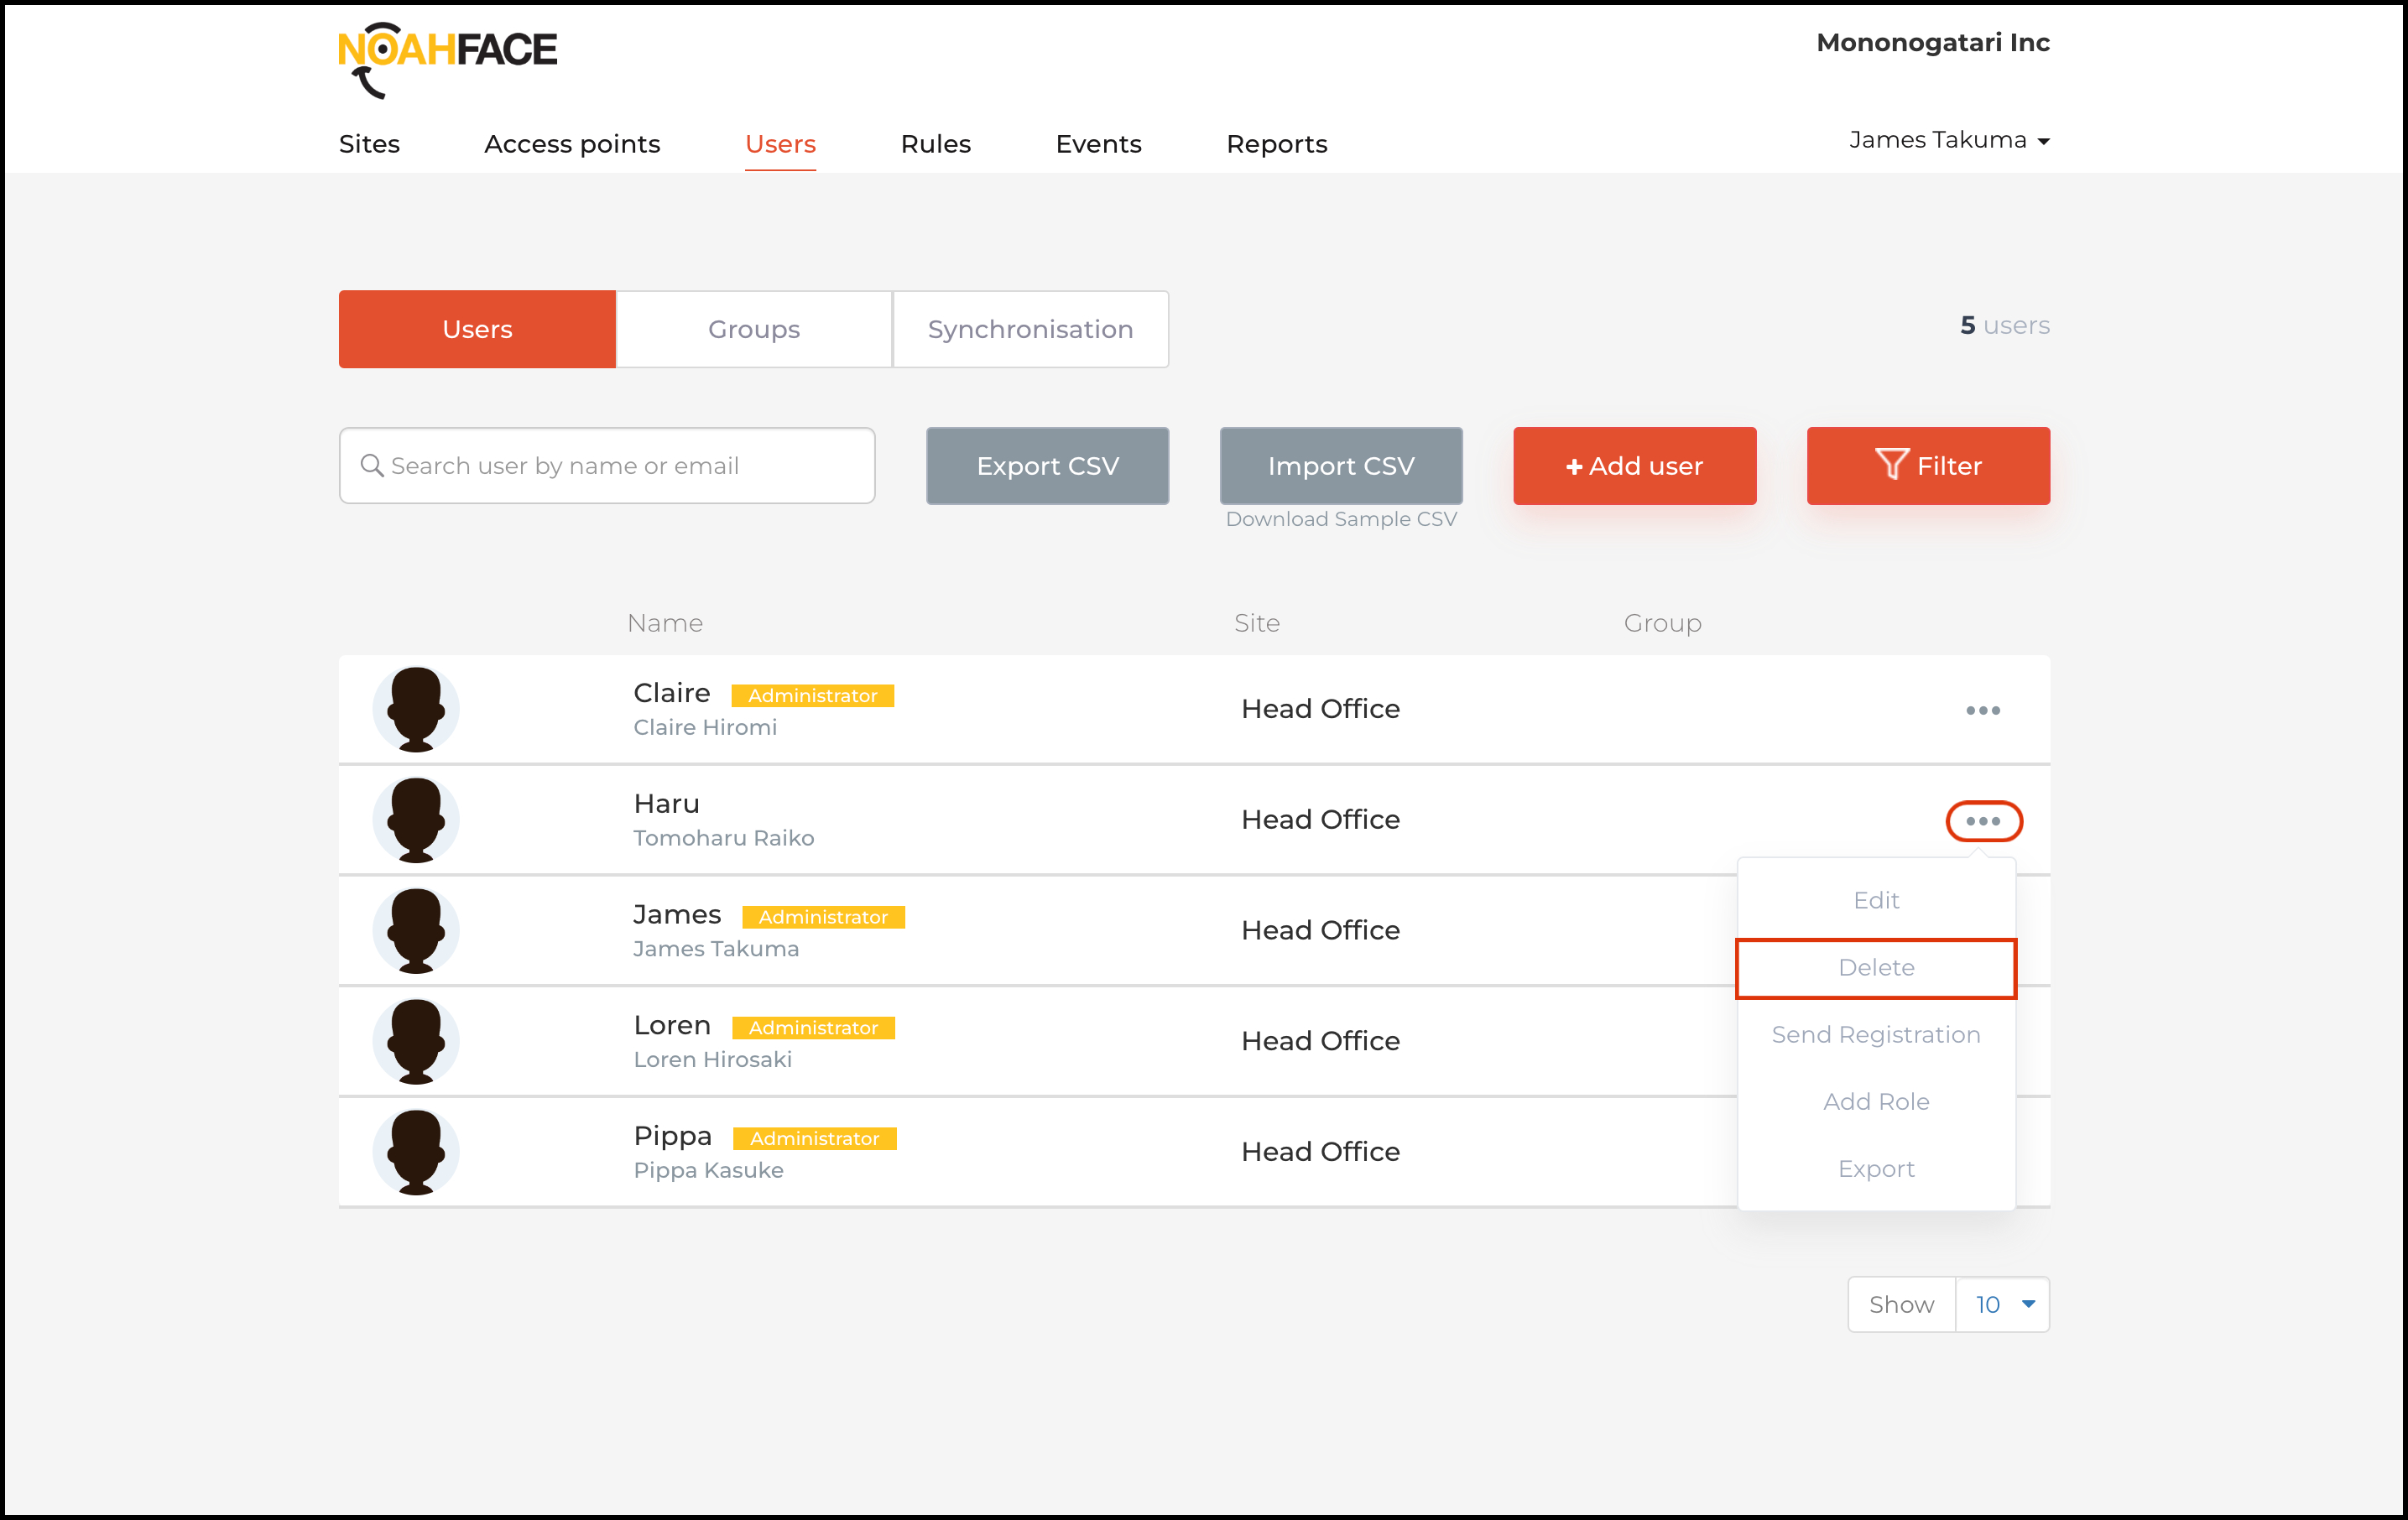Click the Filter funnel button

coord(1927,465)
